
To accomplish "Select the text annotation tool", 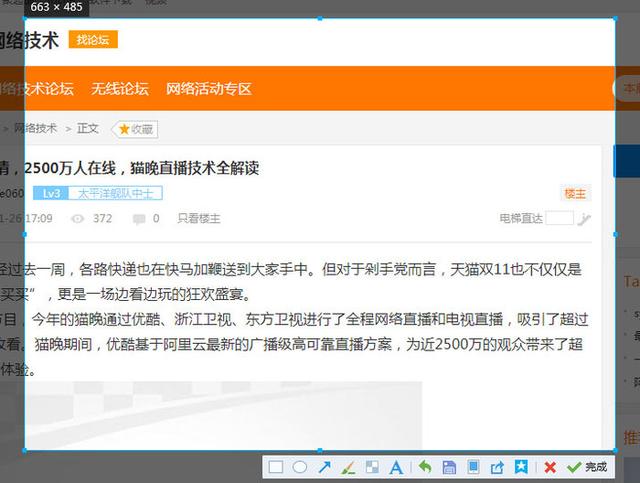I will coord(396,467).
